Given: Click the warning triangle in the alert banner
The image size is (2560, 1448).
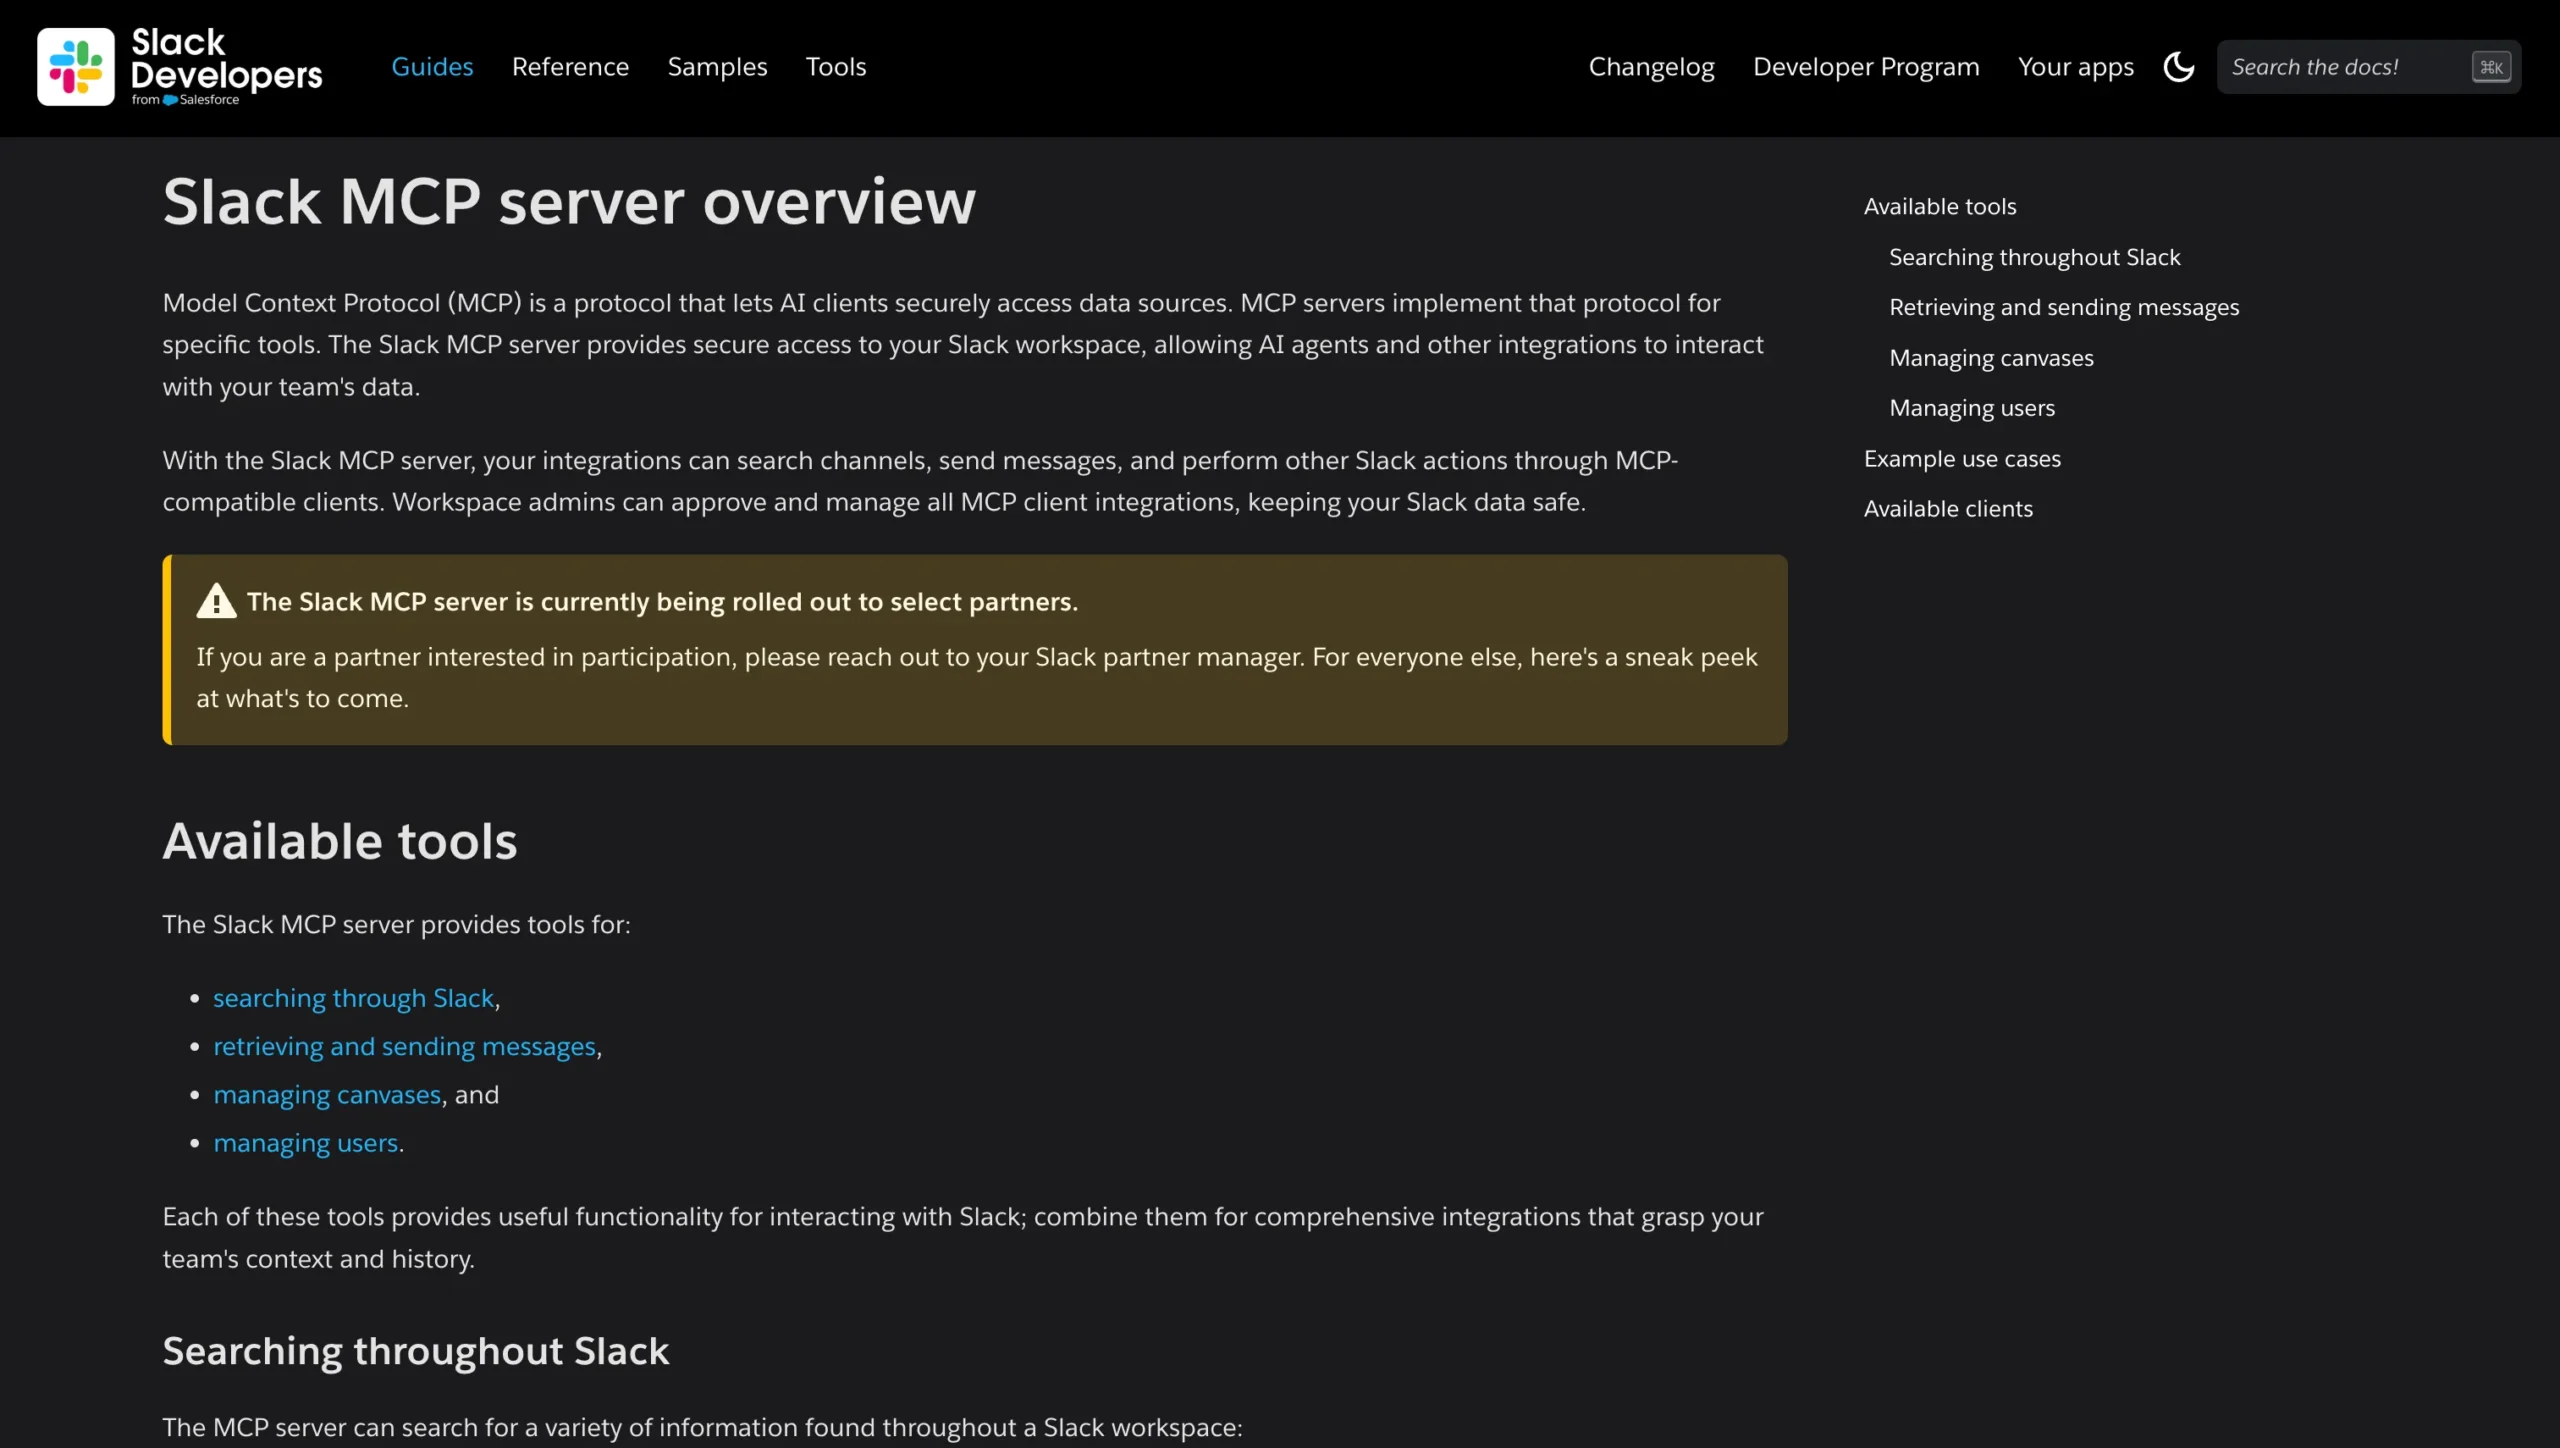Looking at the screenshot, I should pyautogui.click(x=216, y=601).
